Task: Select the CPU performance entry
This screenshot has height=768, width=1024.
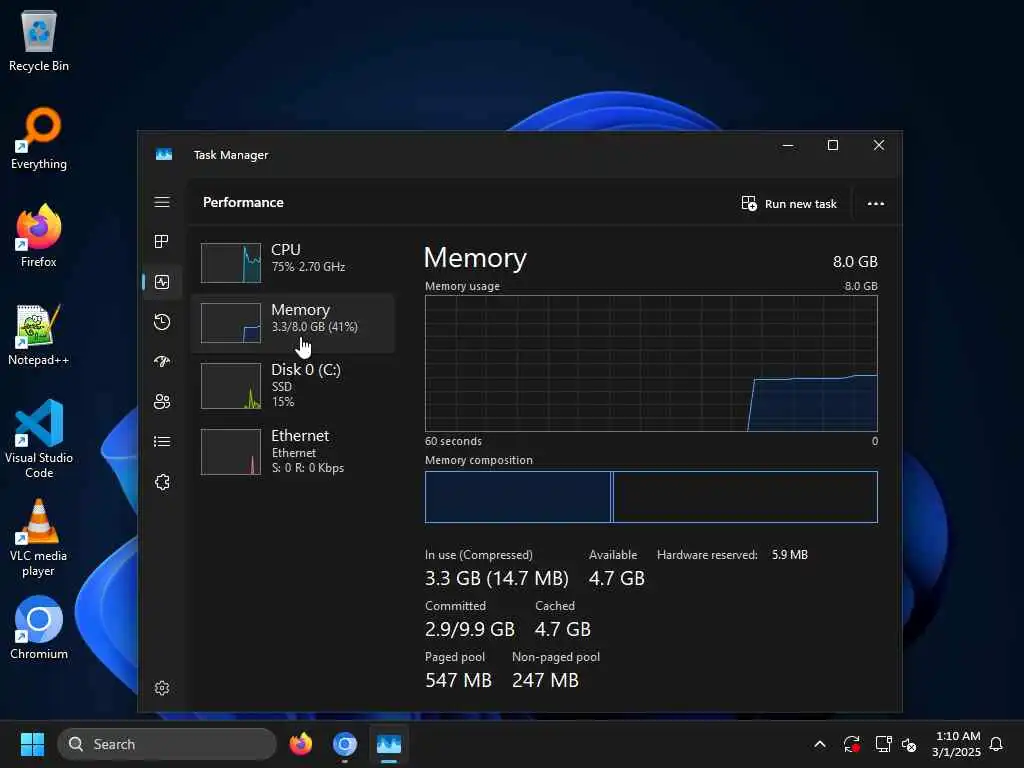Action: point(293,263)
